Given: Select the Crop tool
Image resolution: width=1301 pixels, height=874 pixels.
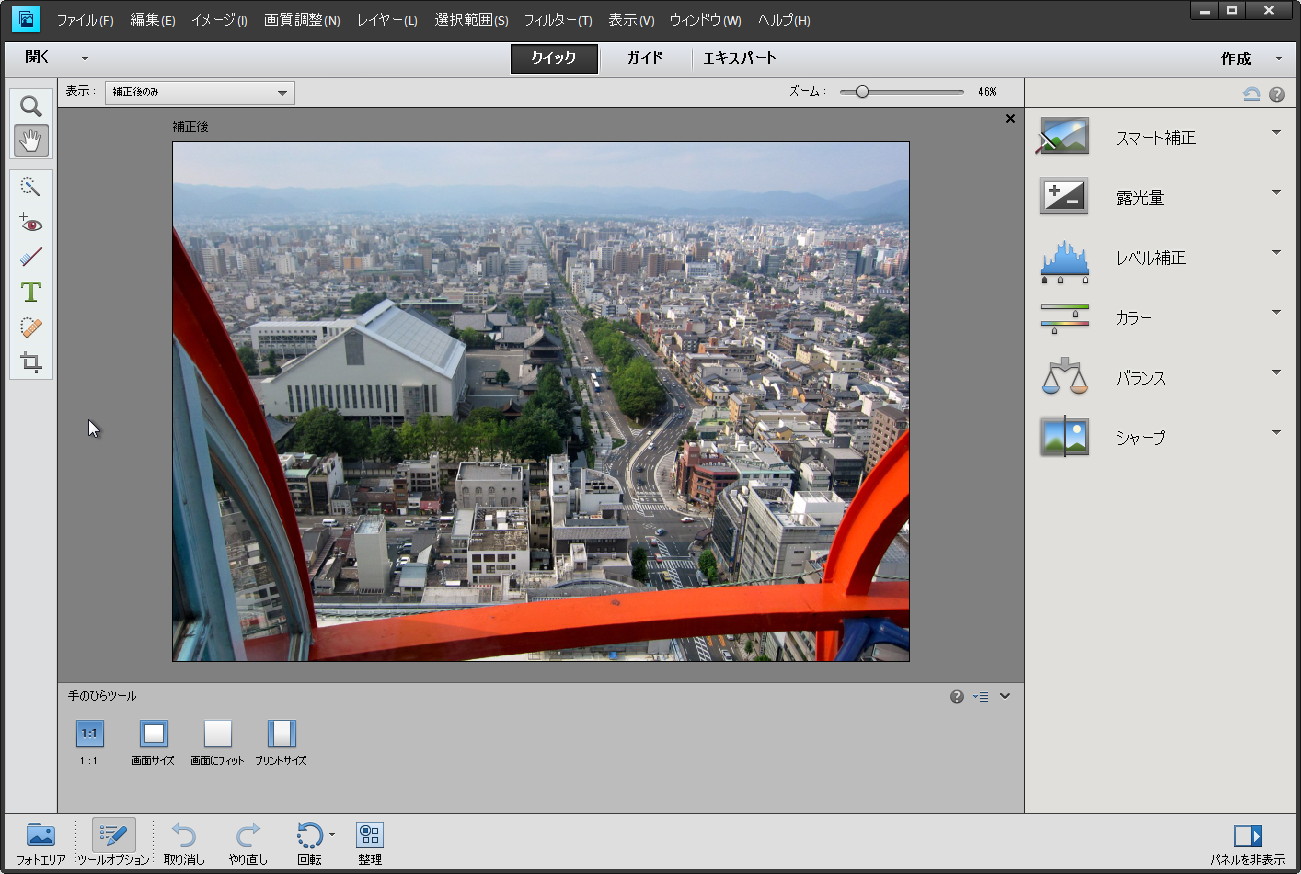Looking at the screenshot, I should coord(30,362).
